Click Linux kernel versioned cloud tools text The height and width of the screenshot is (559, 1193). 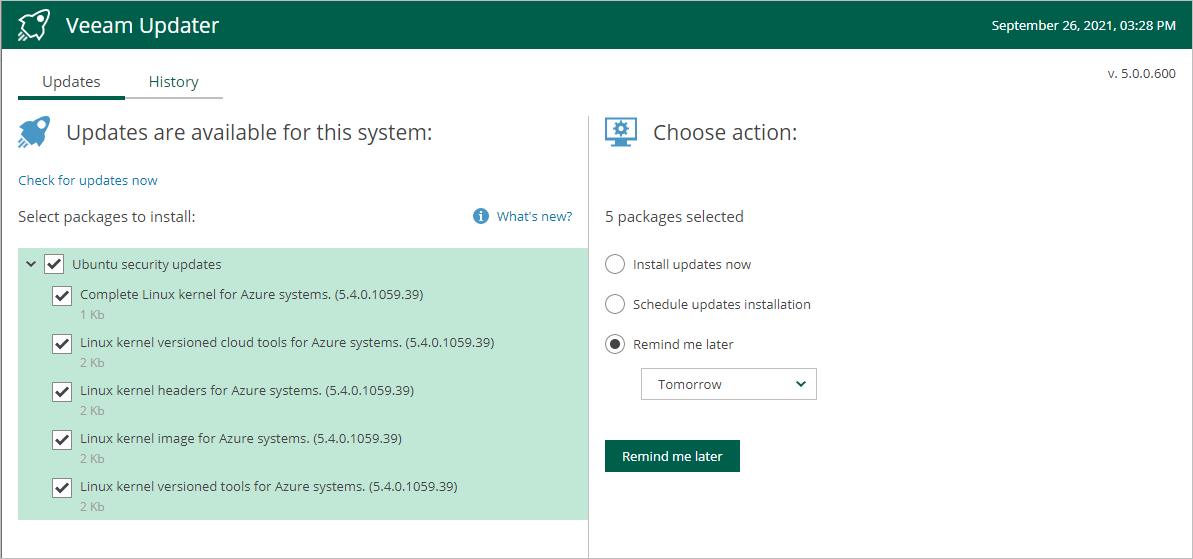click(287, 342)
